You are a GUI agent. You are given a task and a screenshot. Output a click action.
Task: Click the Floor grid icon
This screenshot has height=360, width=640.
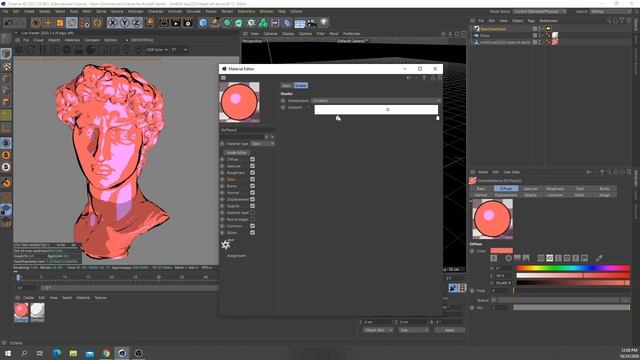[300, 23]
